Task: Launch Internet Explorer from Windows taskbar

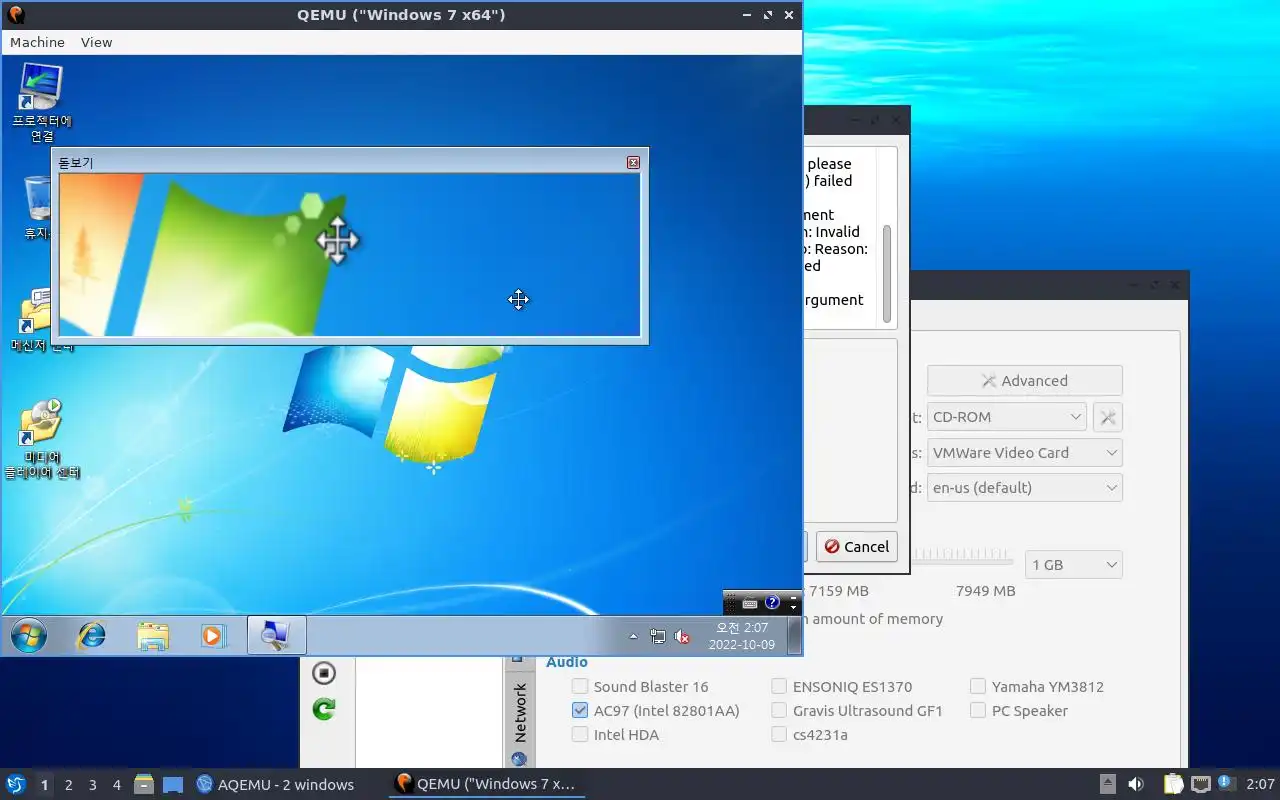Action: (91, 635)
